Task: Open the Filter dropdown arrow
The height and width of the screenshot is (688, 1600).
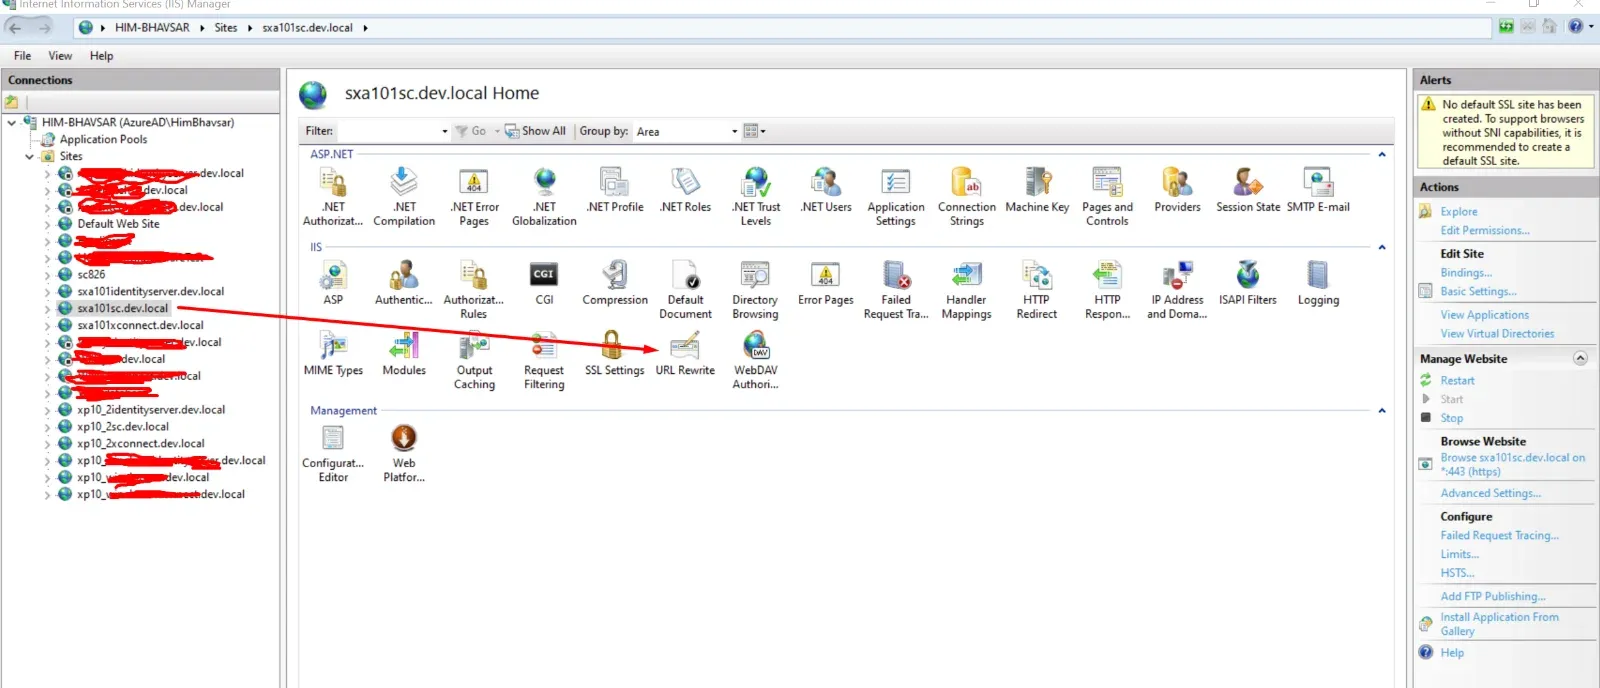Action: [445, 131]
